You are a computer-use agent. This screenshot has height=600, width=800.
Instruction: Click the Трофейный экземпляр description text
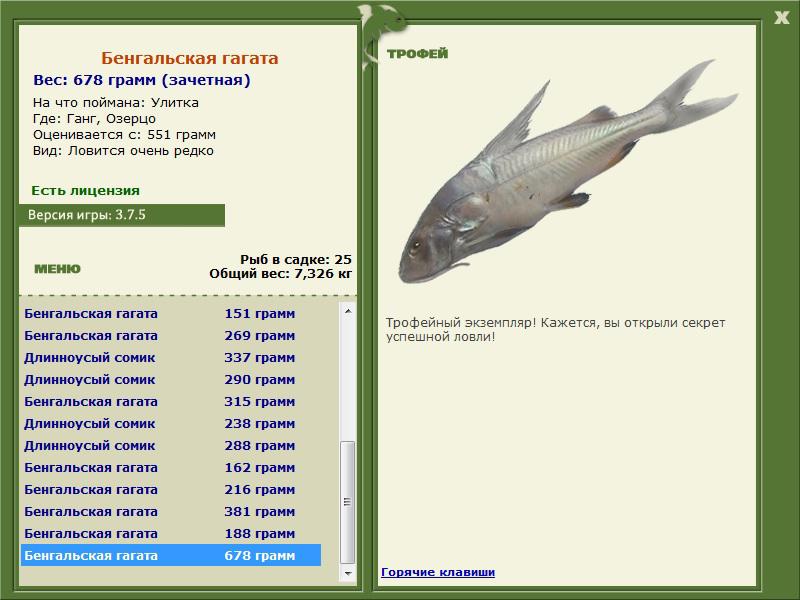pyautogui.click(x=555, y=330)
